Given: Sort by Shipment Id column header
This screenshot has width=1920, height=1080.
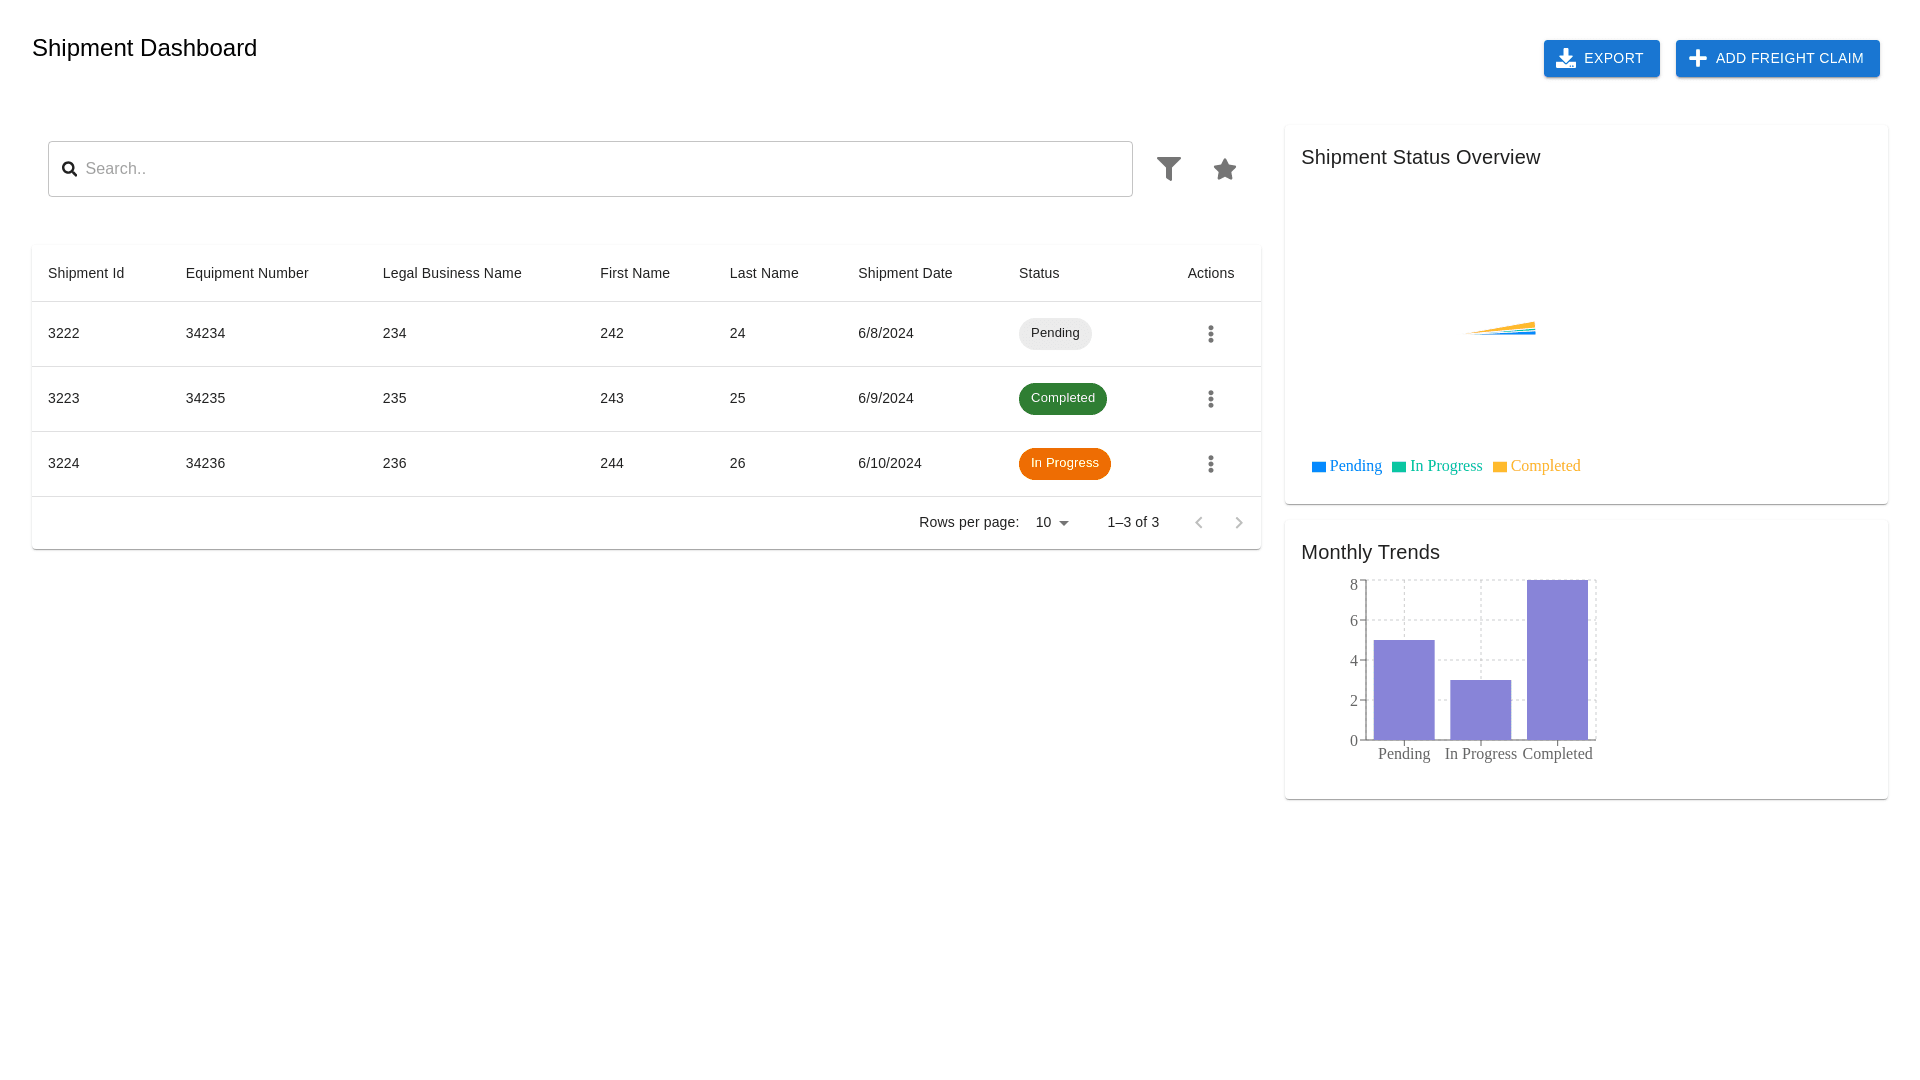Looking at the screenshot, I should (x=86, y=273).
